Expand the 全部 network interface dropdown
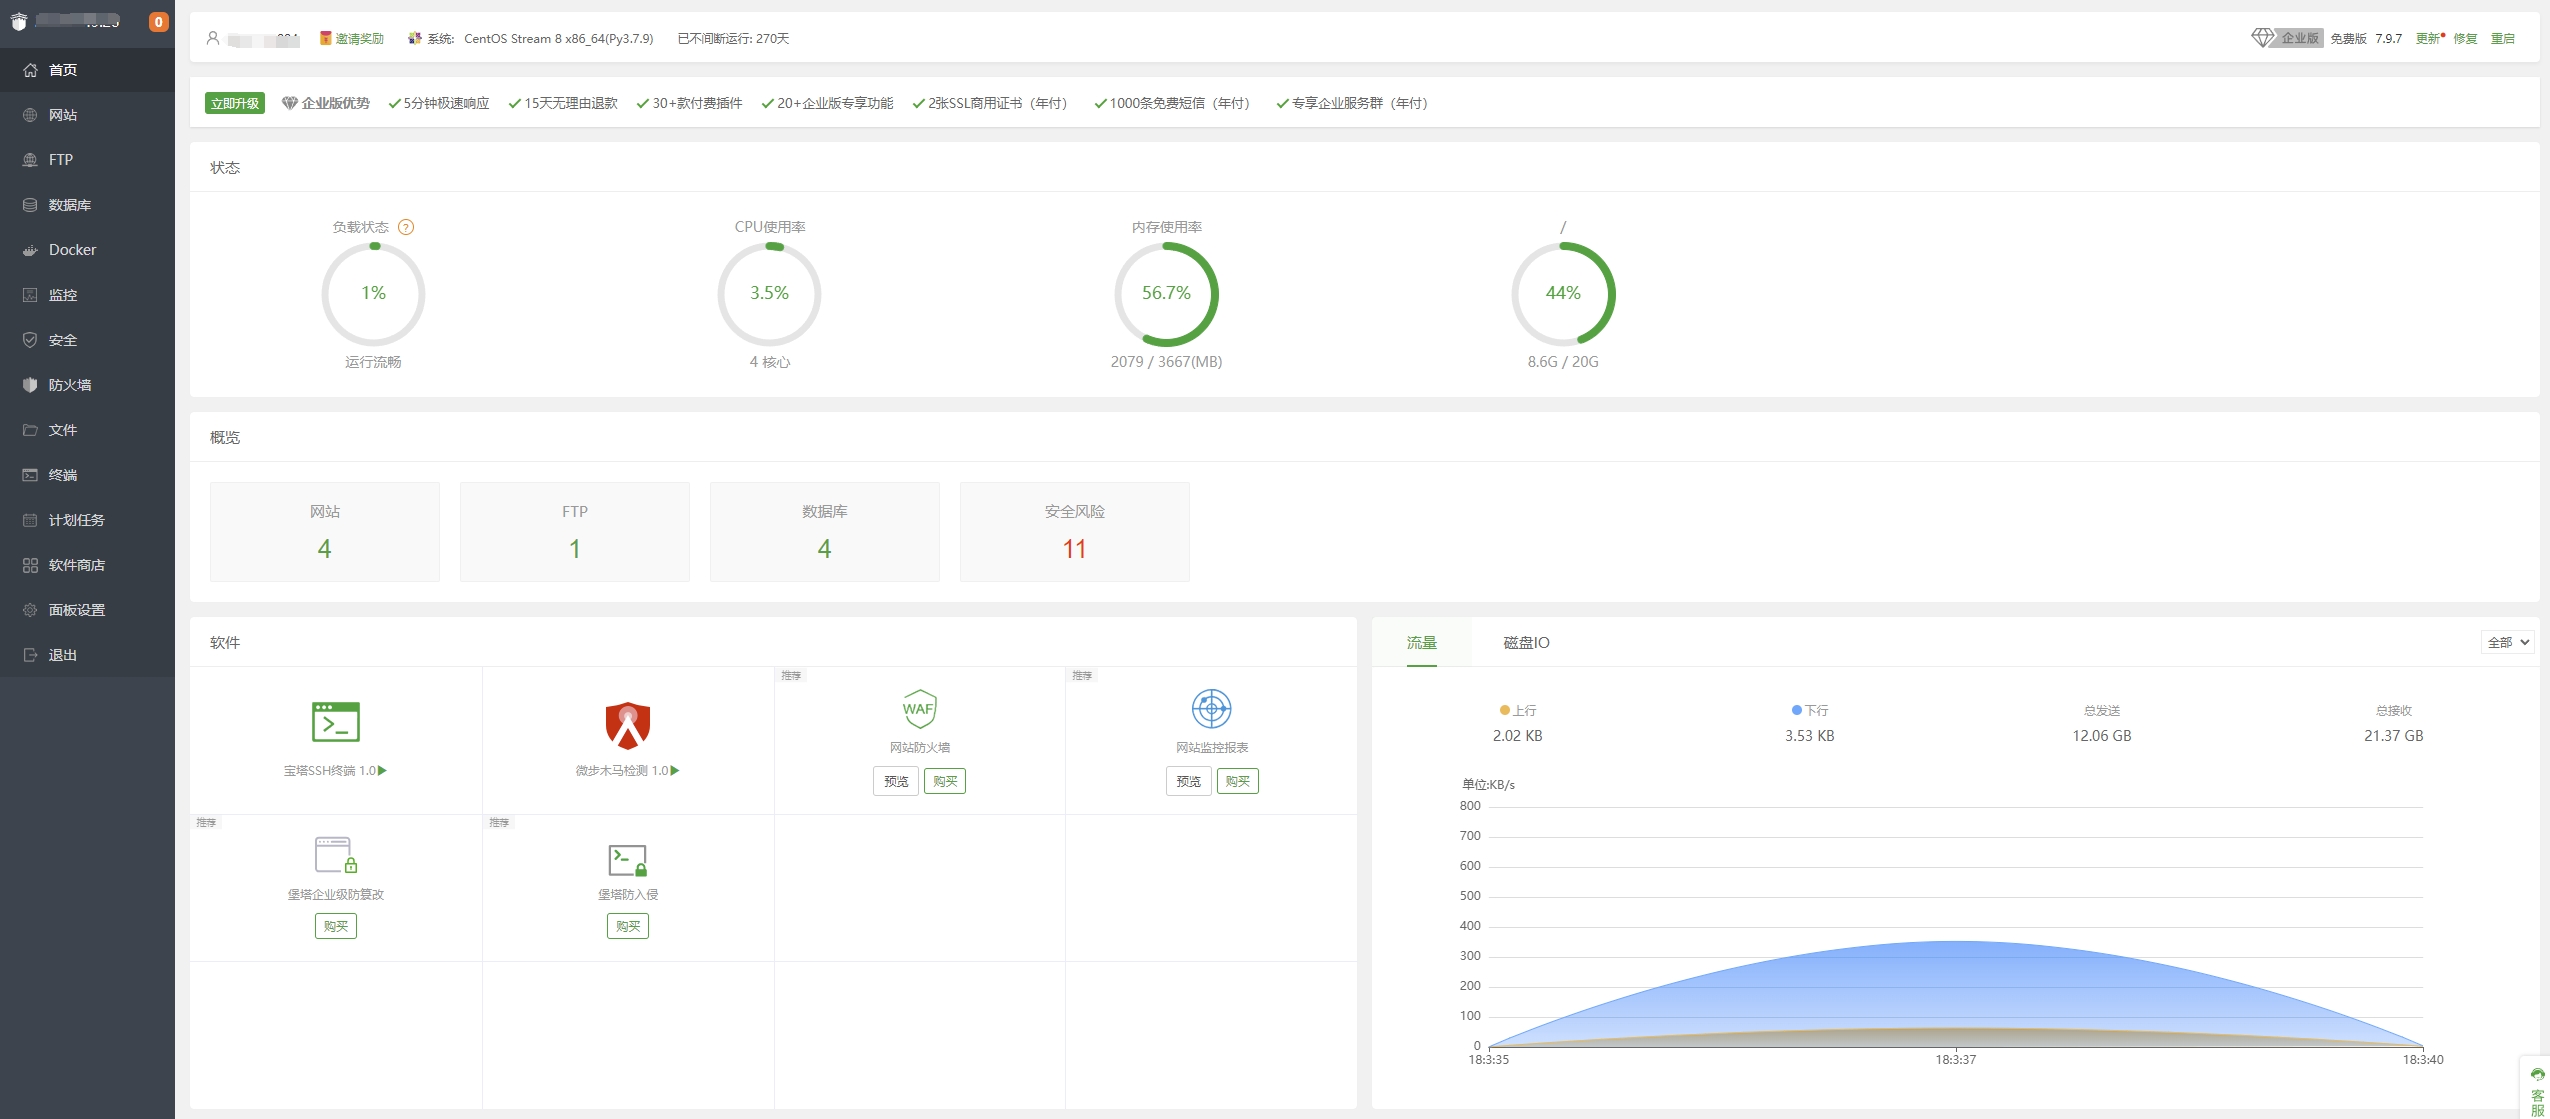This screenshot has width=2550, height=1119. 2507,642
